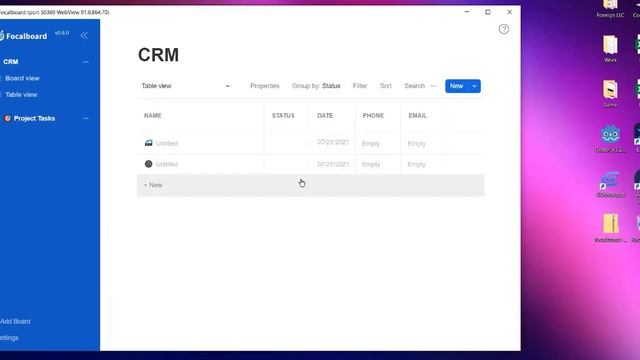Expand the Table view selector dropdown
This screenshot has height=360, width=640.
tap(227, 86)
